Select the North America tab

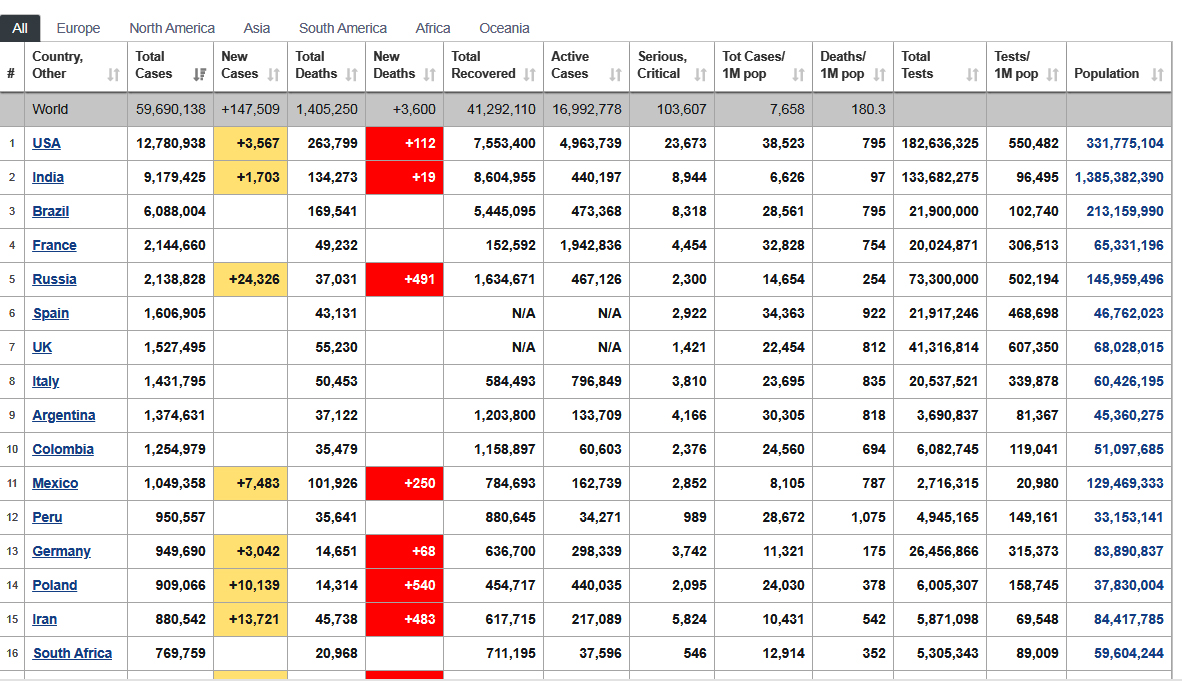[x=172, y=28]
